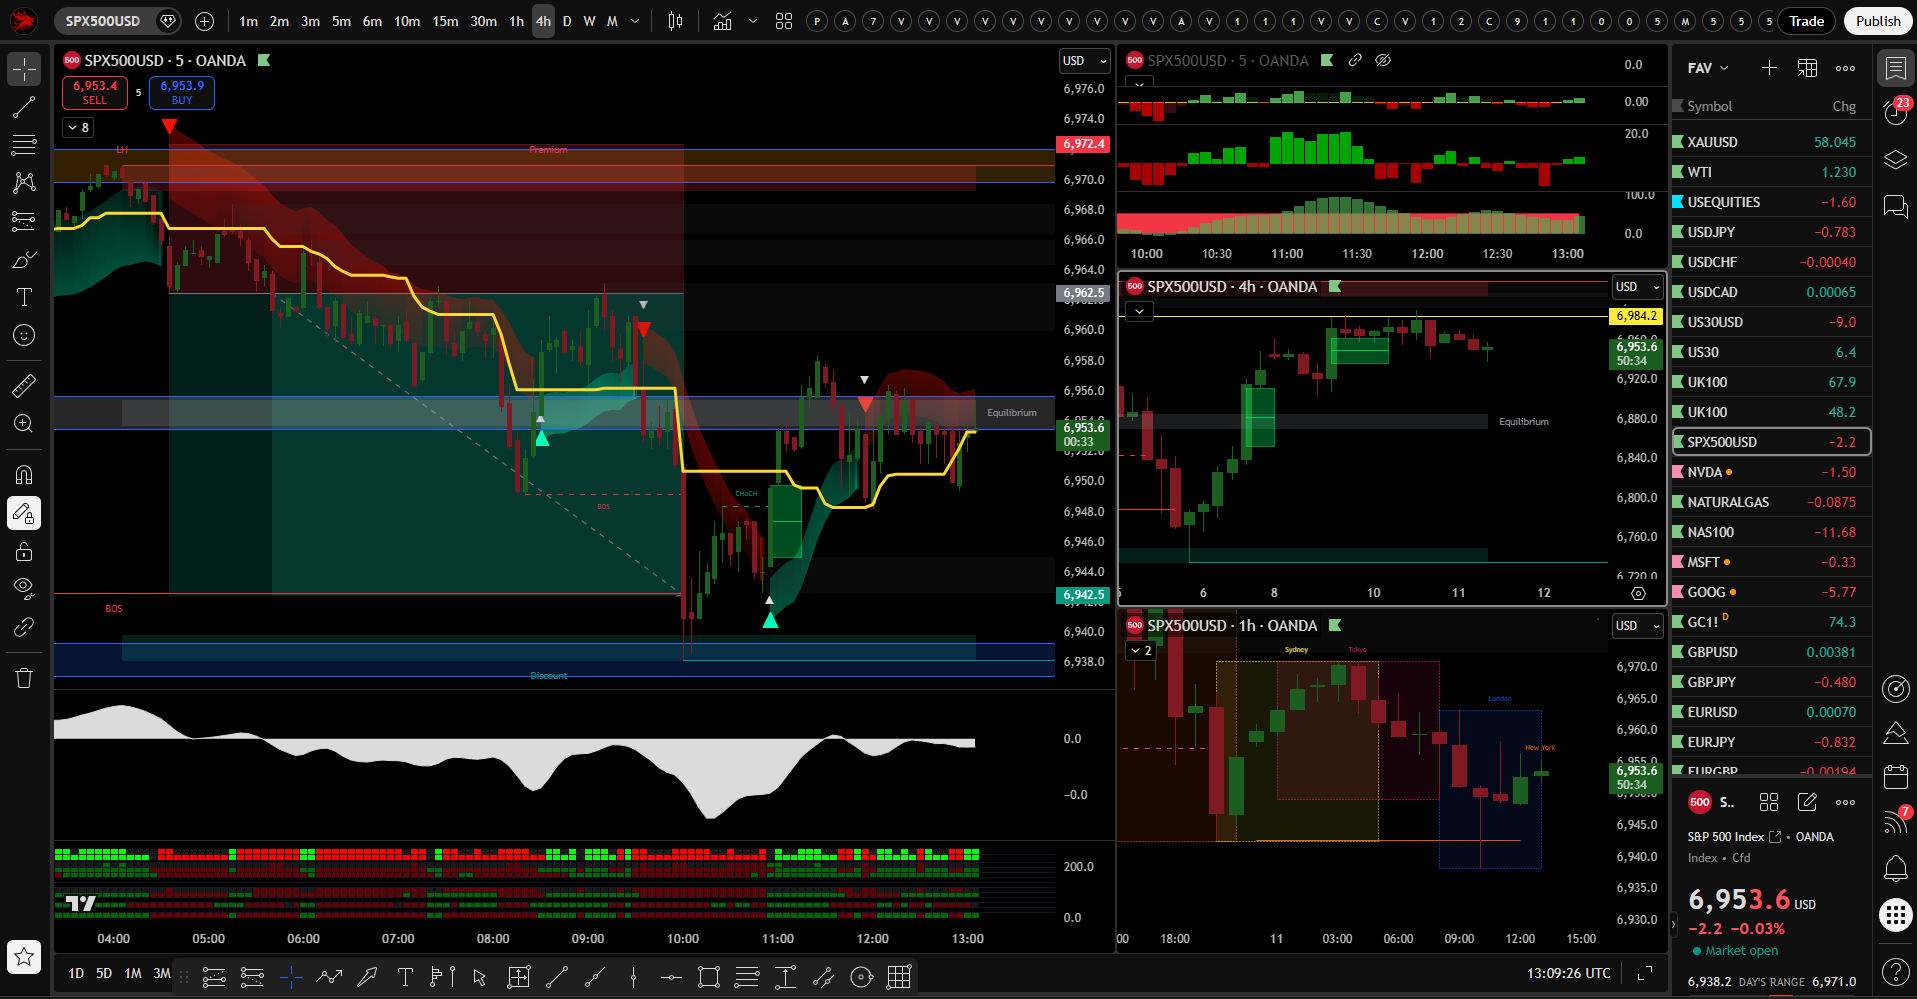
Task: Open watchlist advanced view table icon
Action: click(1807, 68)
